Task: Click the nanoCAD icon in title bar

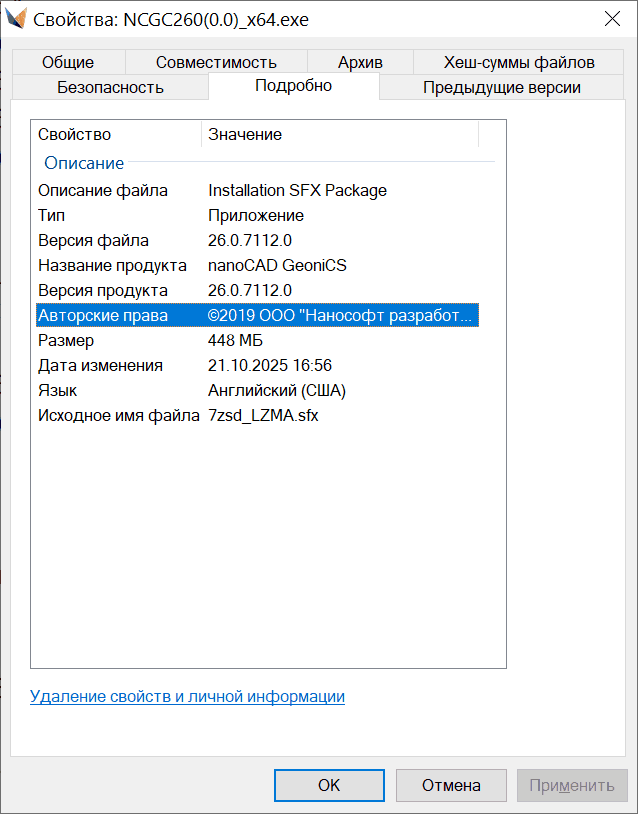Action: 16,19
